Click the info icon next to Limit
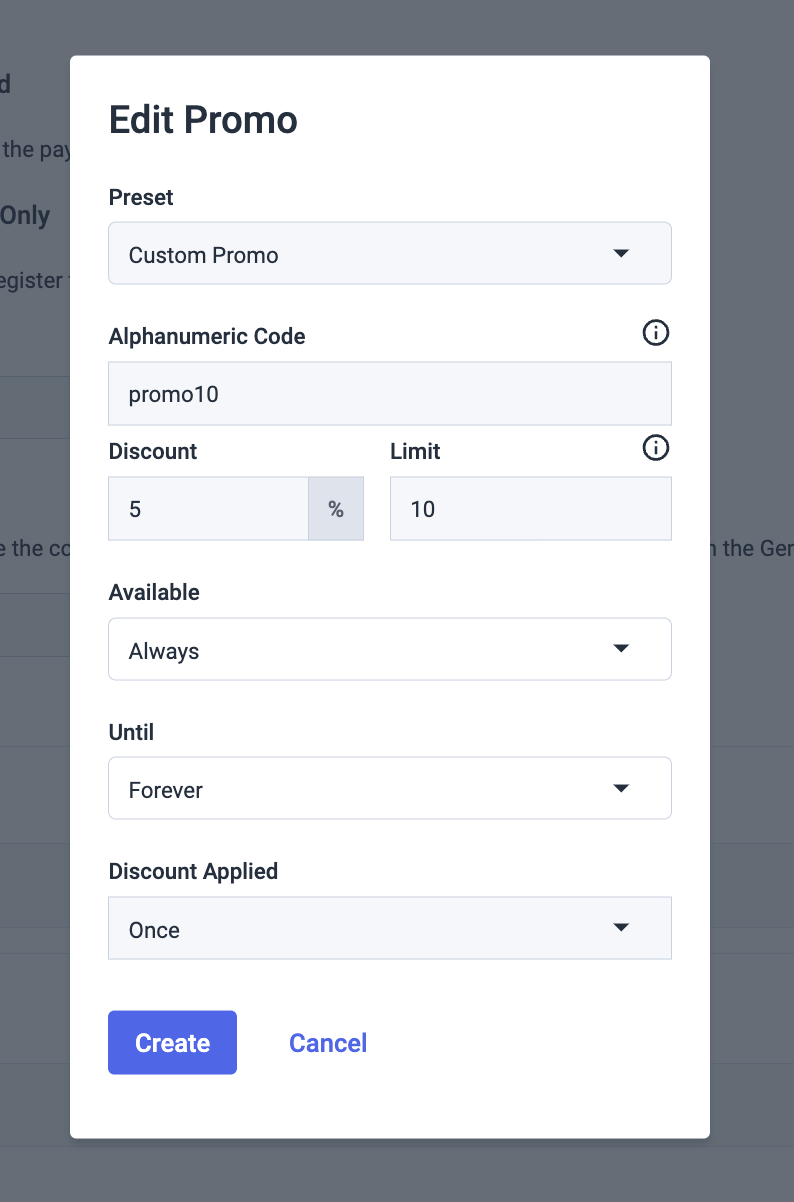Image resolution: width=794 pixels, height=1202 pixels. 655,448
